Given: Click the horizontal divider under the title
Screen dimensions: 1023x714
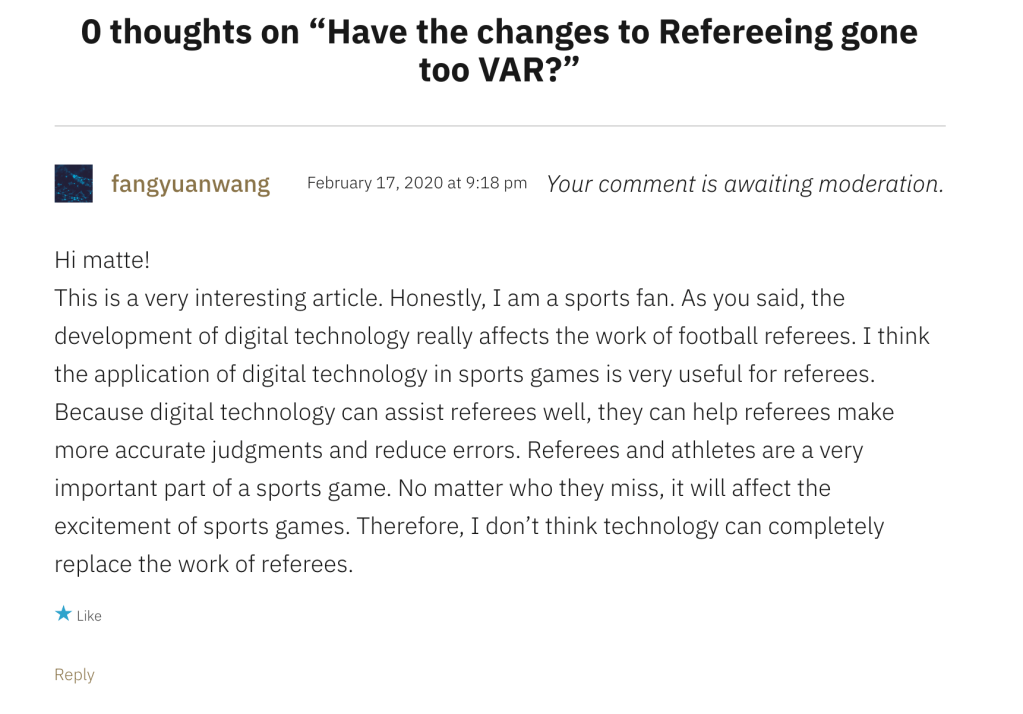Looking at the screenshot, I should [x=499, y=126].
